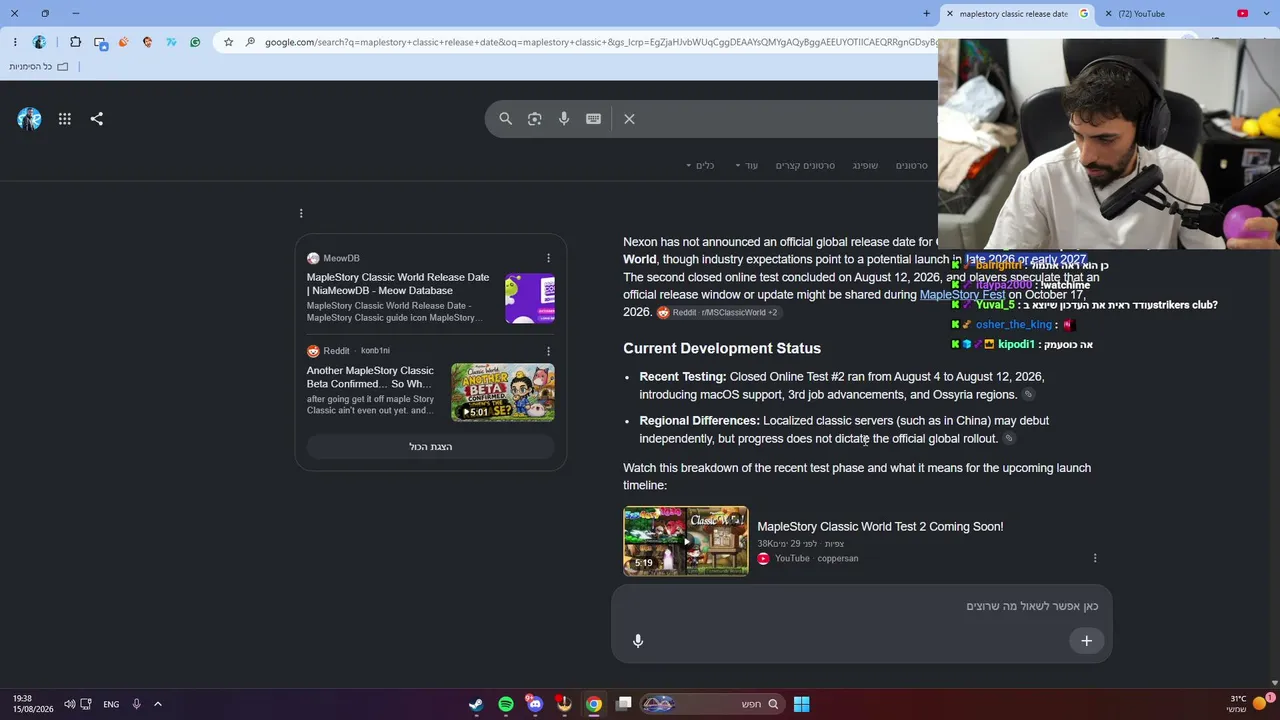1280x720 pixels.
Task: Open 'MapleStory Classic World Release Date' MeowDB link
Action: pos(398,284)
